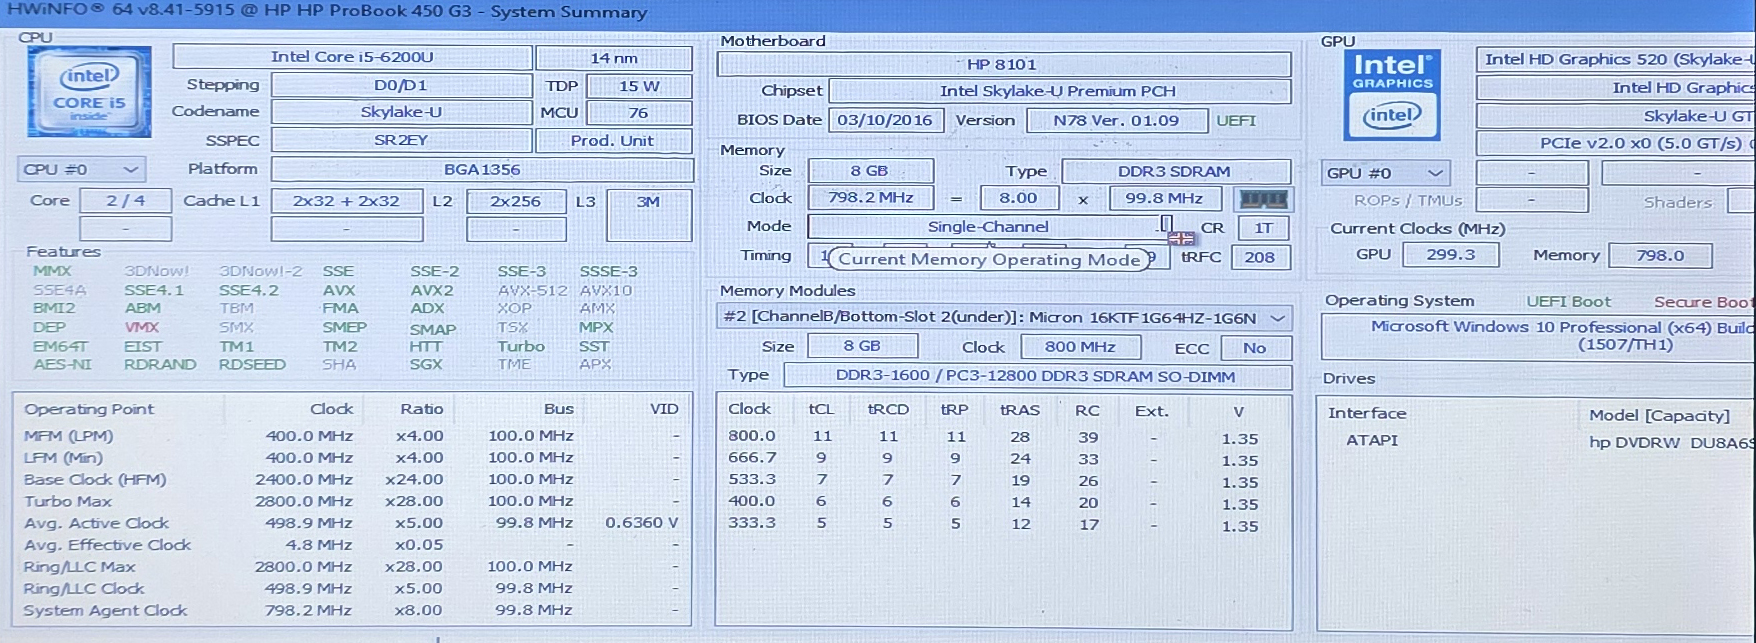Click the HP 8101 motherboard field
This screenshot has height=643, width=1756.
click(x=1004, y=64)
